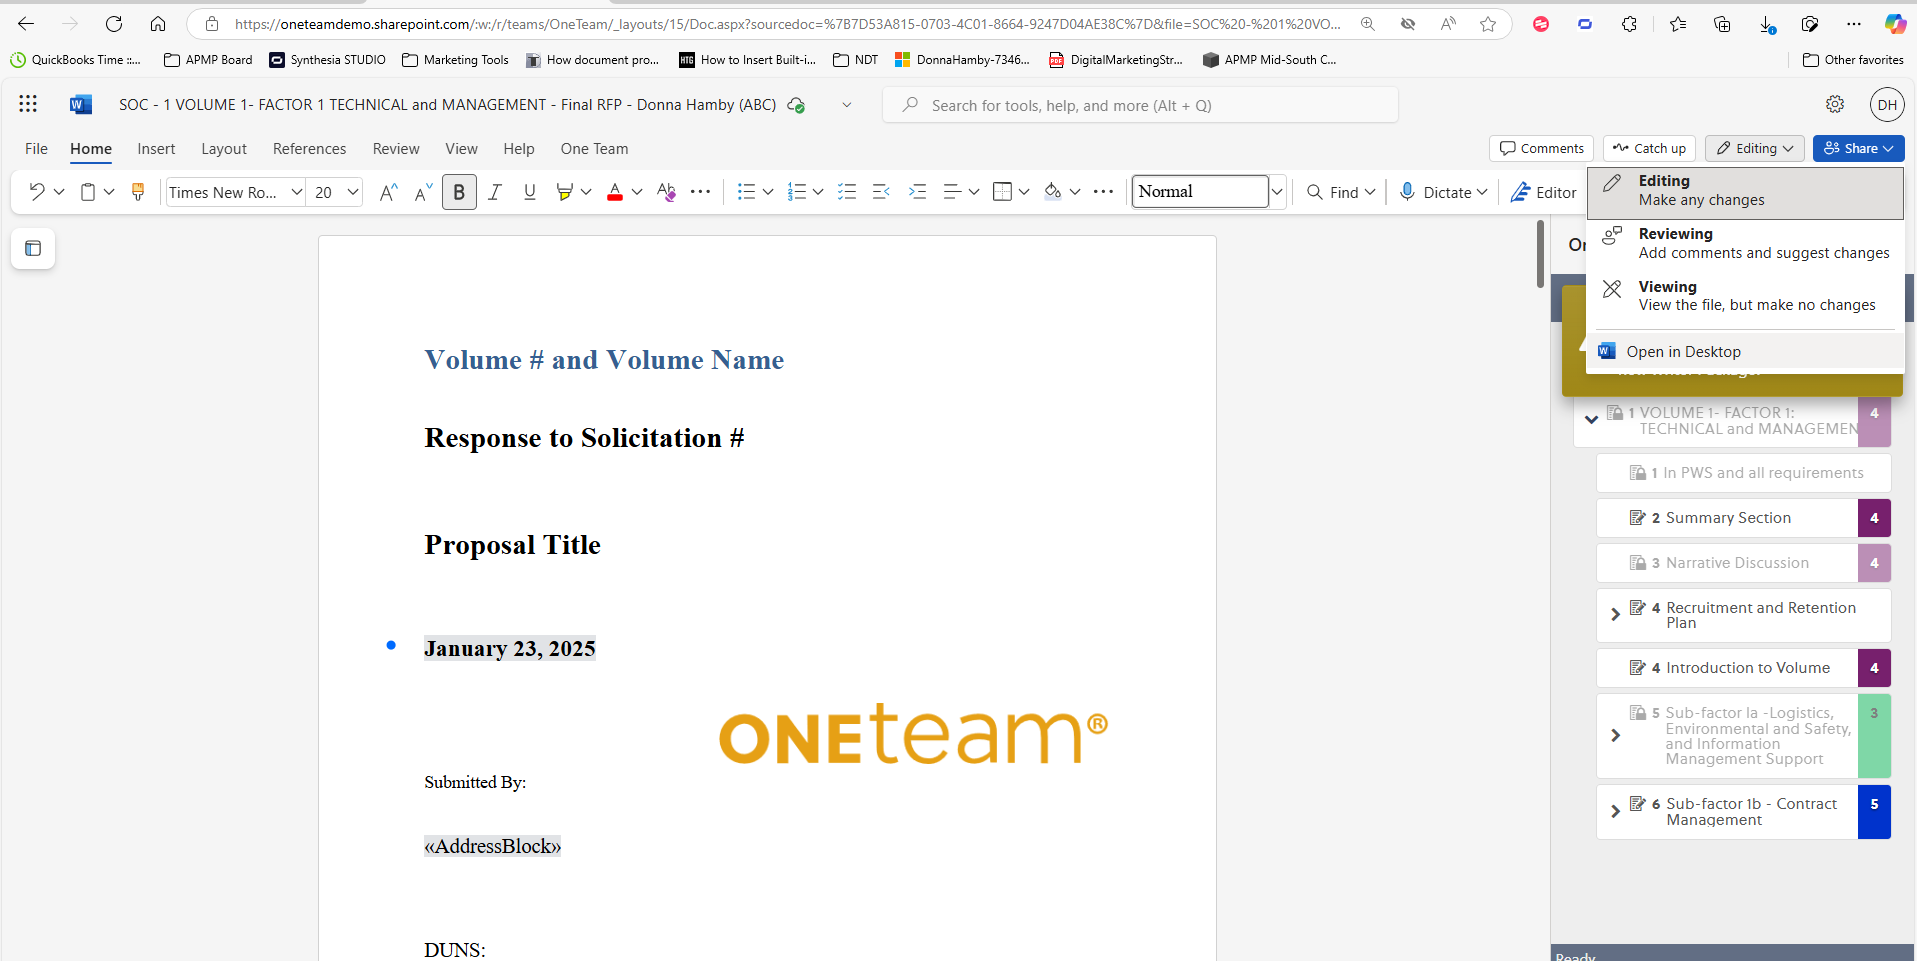Open the Normal styles dropdown
The width and height of the screenshot is (1917, 961).
(x=1277, y=192)
